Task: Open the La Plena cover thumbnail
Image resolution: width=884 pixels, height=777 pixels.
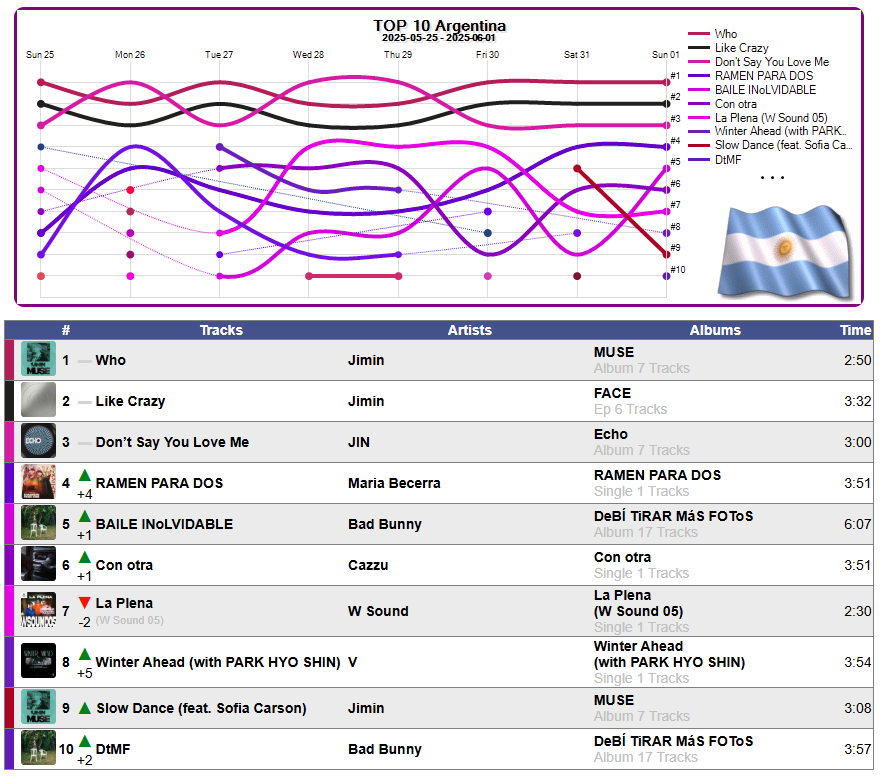Action: [38, 611]
